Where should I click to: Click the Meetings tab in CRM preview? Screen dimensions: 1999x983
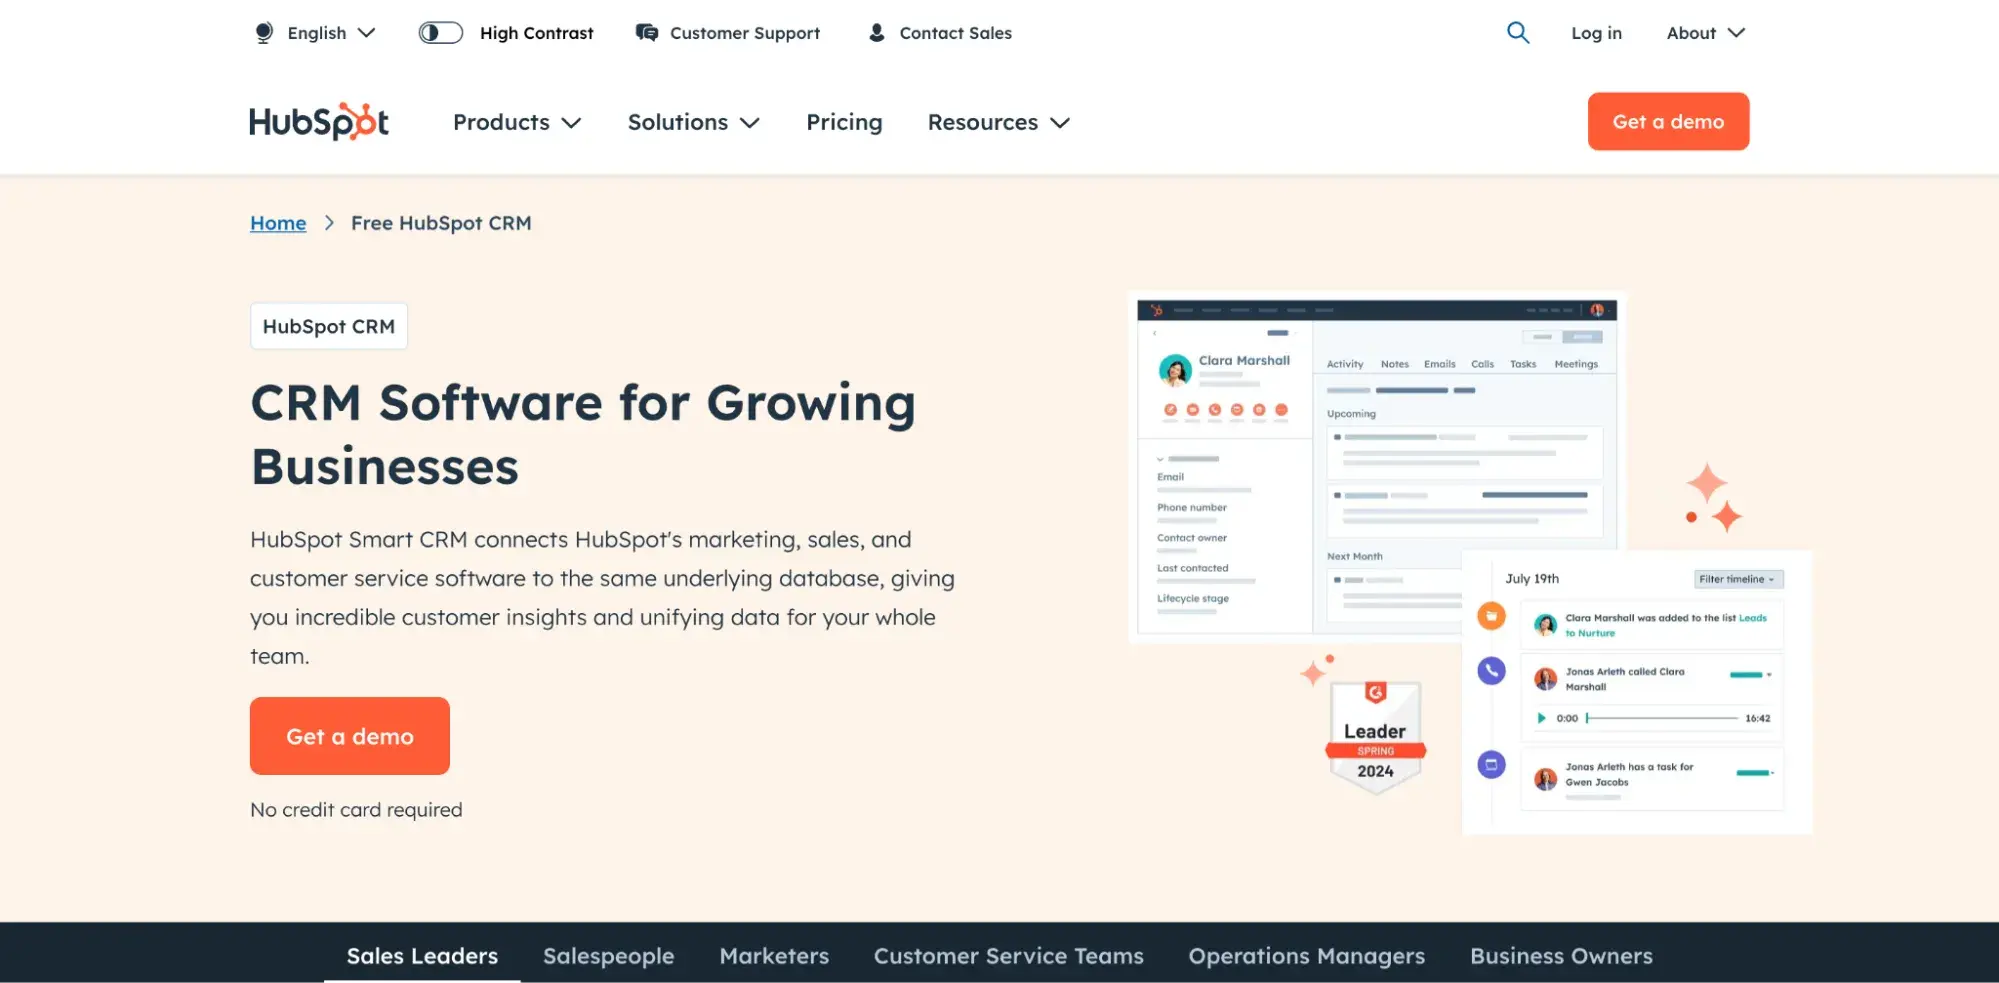pyautogui.click(x=1576, y=364)
